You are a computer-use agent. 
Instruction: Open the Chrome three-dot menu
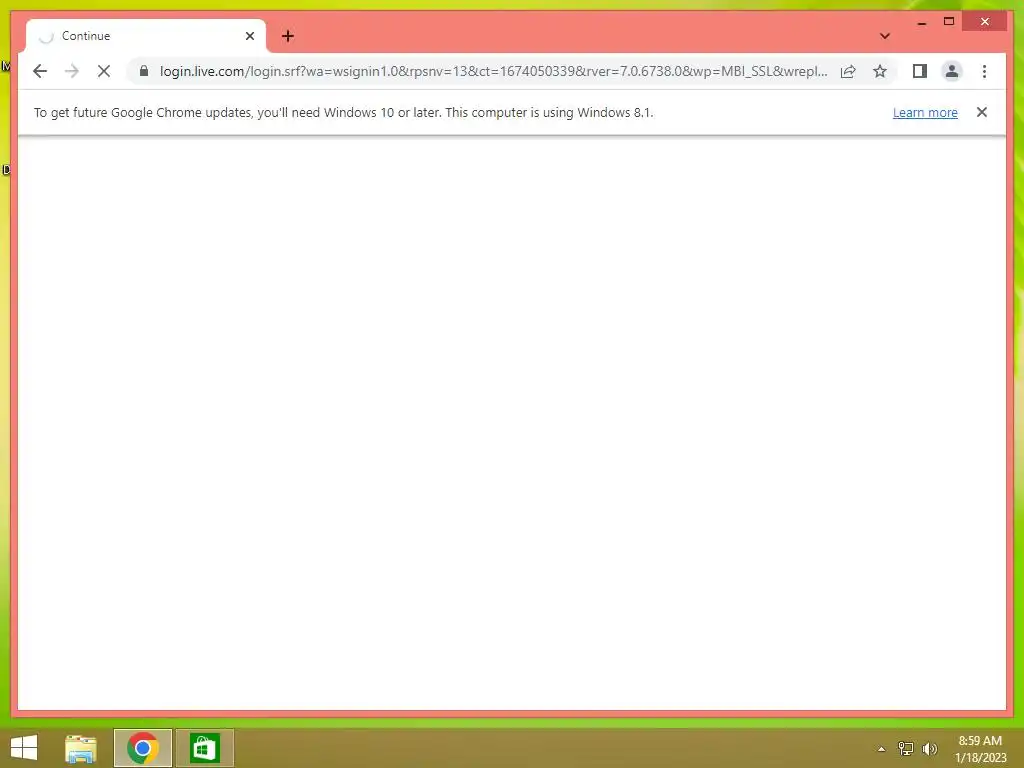pos(984,71)
